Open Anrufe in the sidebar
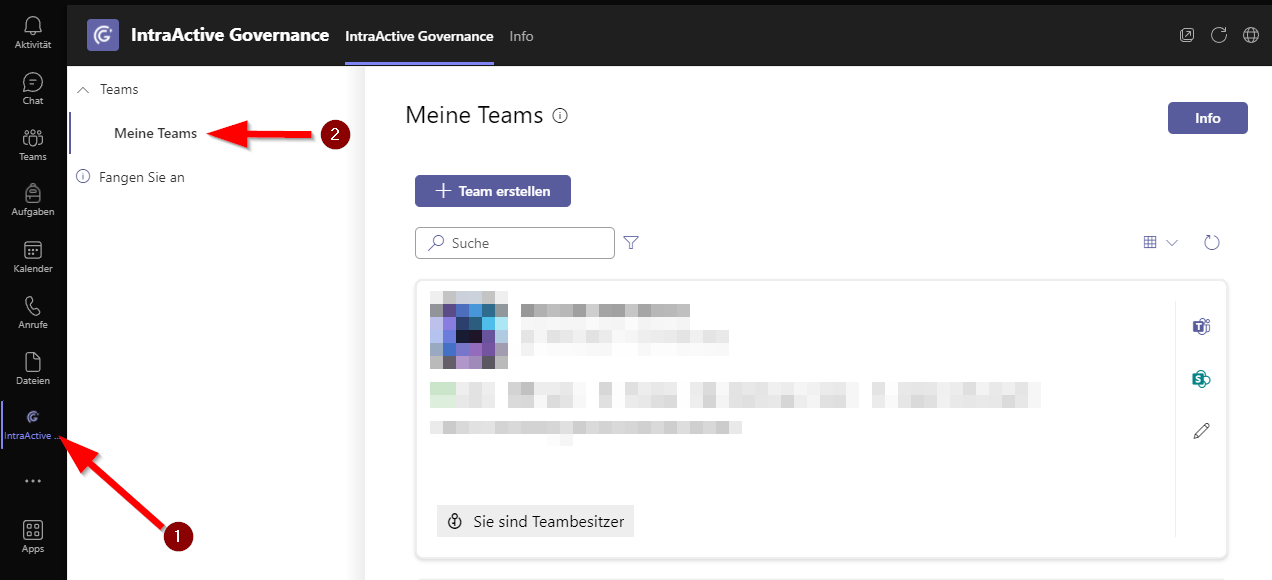 [x=33, y=313]
